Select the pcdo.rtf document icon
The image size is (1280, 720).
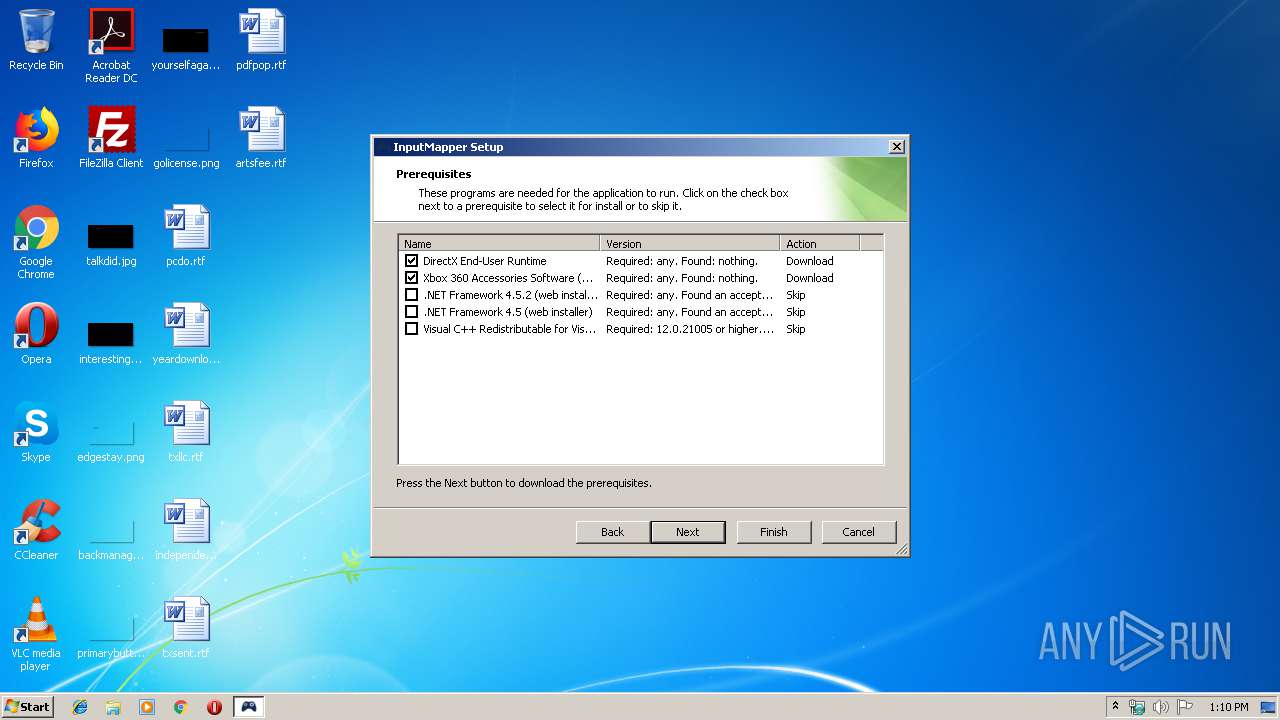(186, 236)
